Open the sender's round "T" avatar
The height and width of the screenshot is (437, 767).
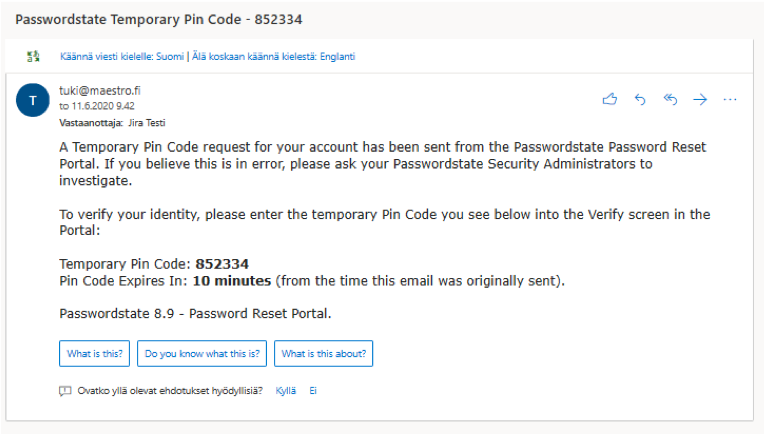pyautogui.click(x=33, y=101)
